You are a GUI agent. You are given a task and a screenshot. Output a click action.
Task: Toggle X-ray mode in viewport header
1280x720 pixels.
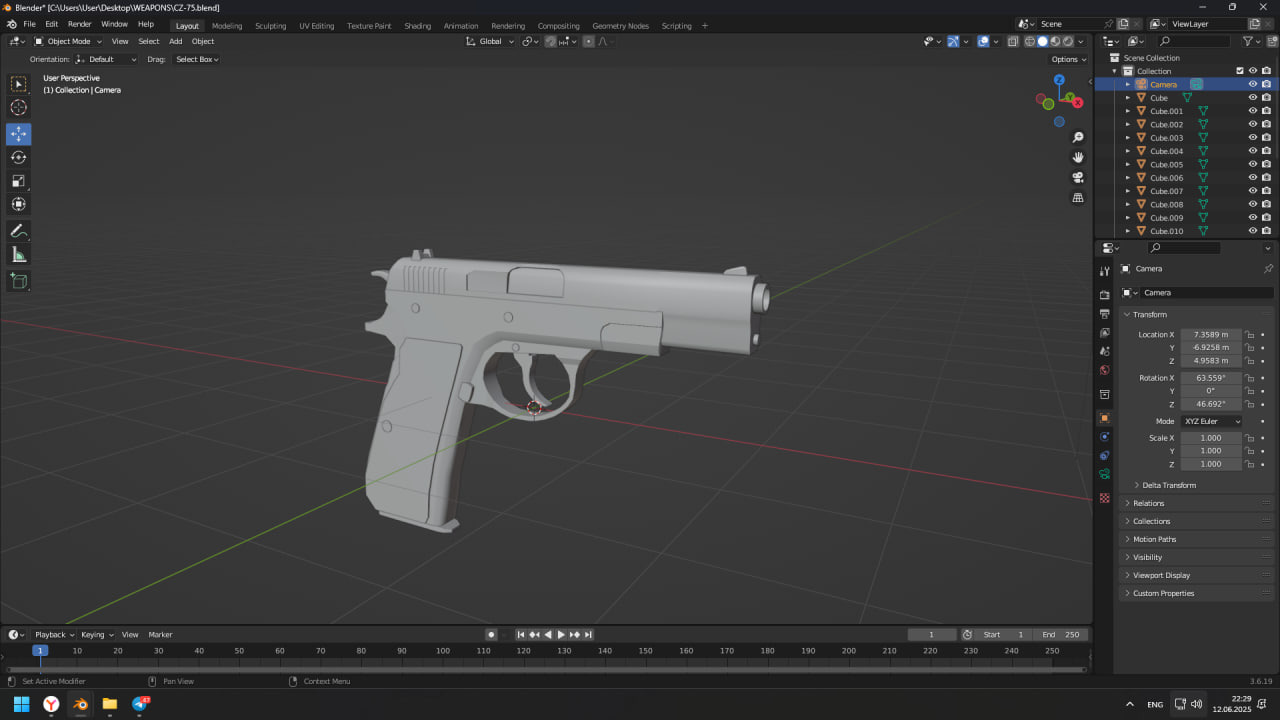coord(1013,41)
